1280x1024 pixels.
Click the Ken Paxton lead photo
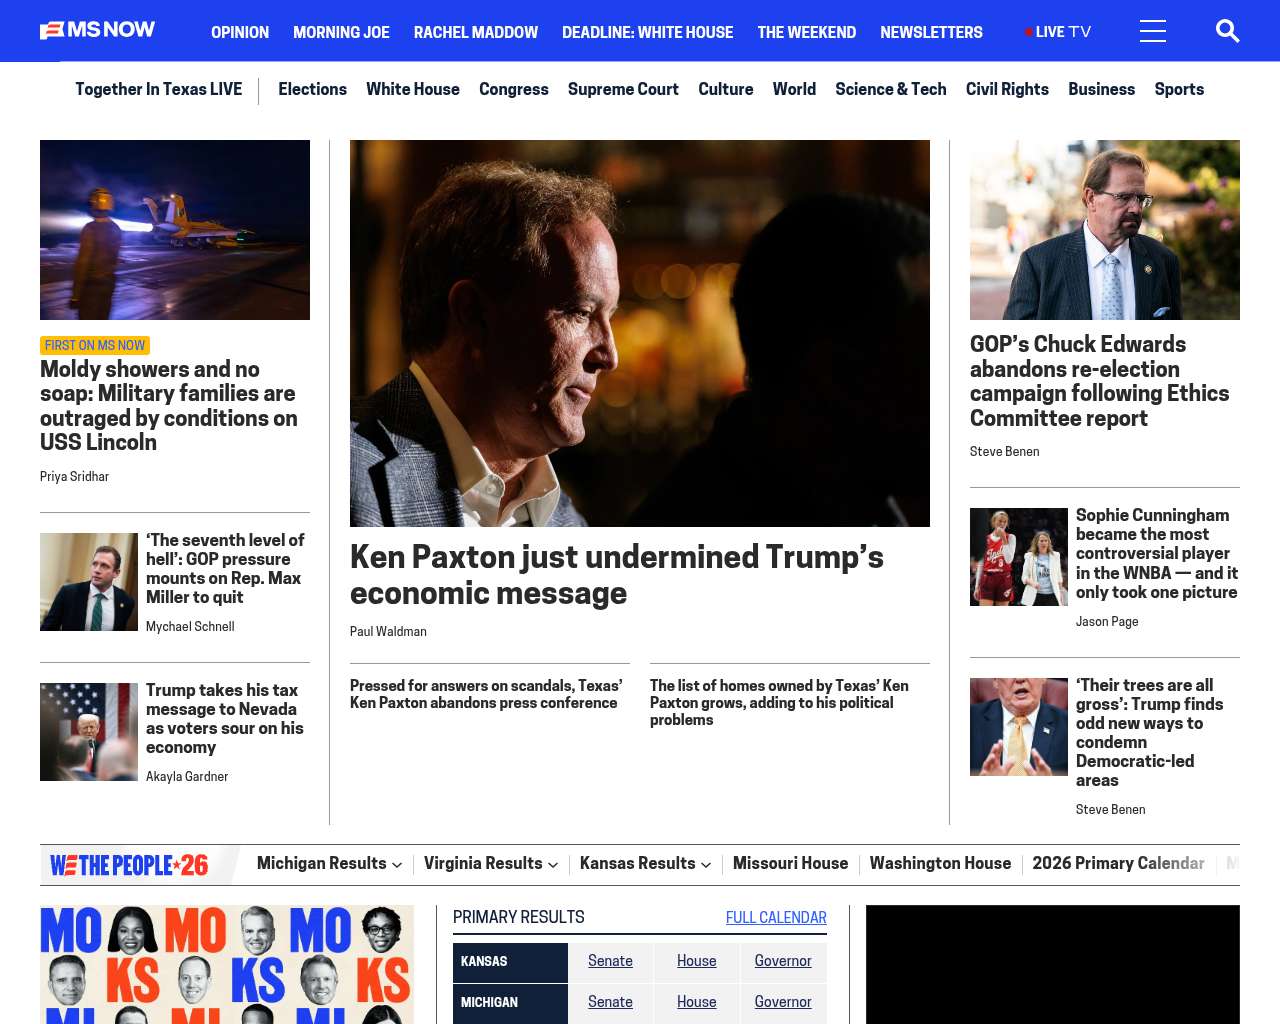pyautogui.click(x=640, y=333)
